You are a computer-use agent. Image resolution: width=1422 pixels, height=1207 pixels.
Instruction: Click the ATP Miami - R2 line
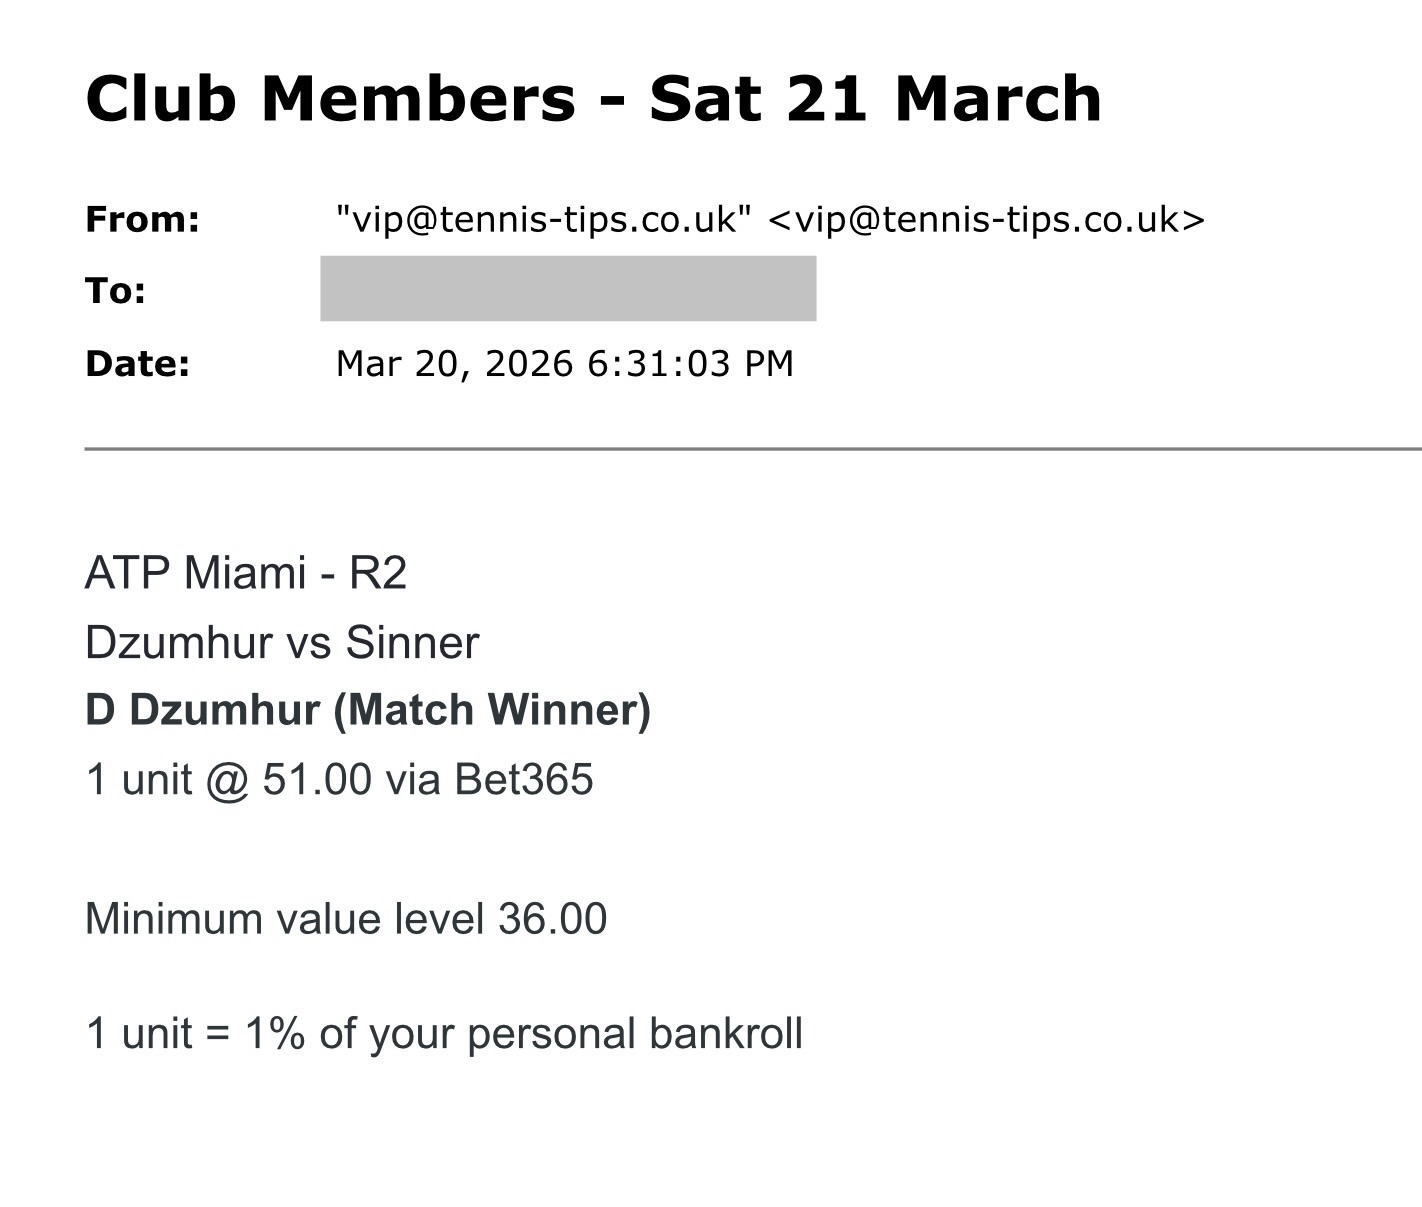point(246,573)
